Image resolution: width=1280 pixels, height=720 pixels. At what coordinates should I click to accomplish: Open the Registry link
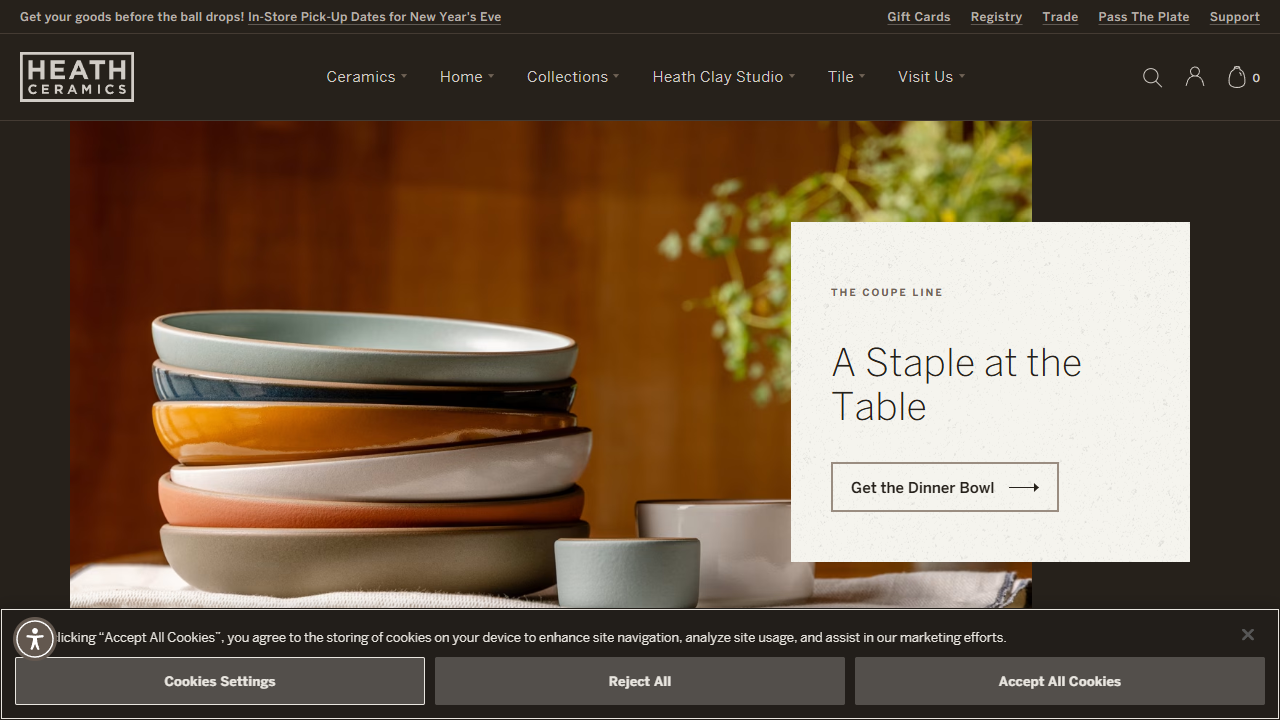pyautogui.click(x=996, y=17)
